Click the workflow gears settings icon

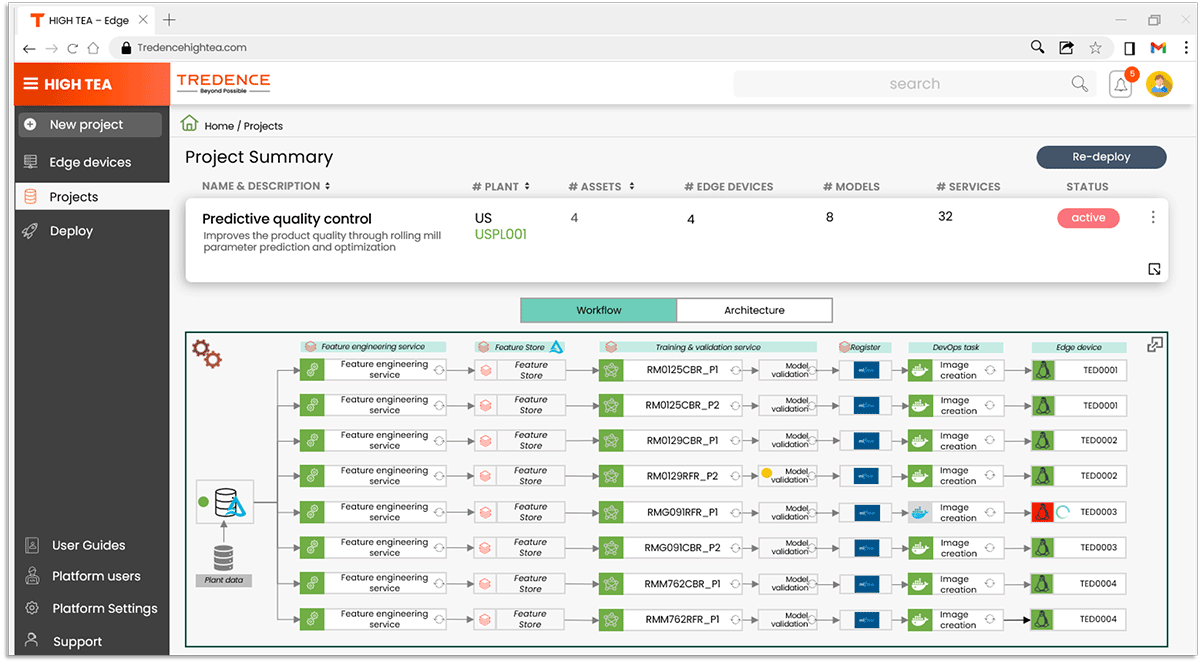tap(206, 353)
